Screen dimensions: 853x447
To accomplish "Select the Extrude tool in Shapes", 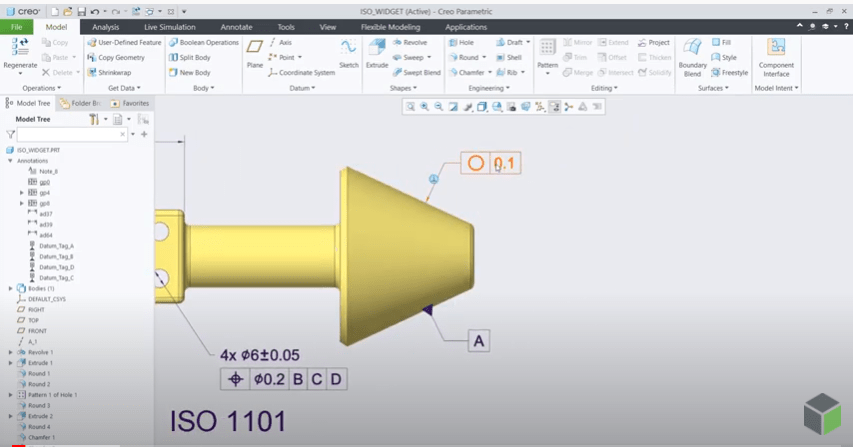I will 376,52.
